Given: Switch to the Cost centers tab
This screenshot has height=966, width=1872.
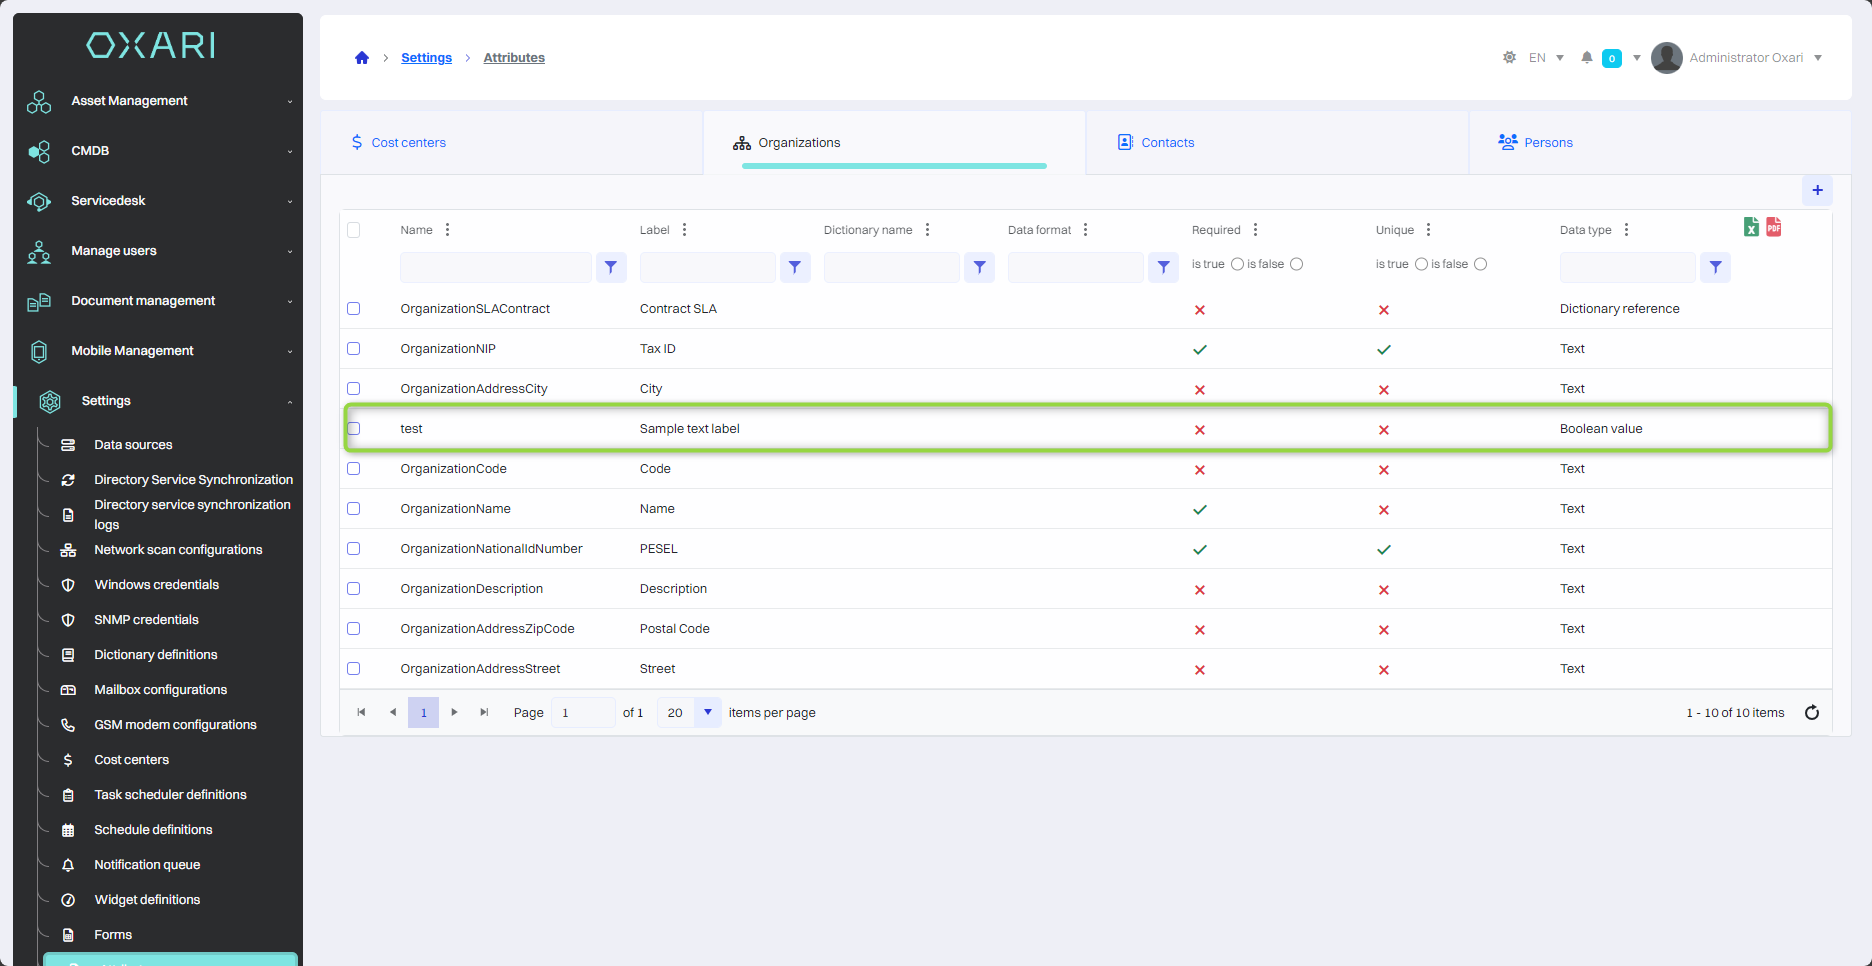Looking at the screenshot, I should point(408,143).
